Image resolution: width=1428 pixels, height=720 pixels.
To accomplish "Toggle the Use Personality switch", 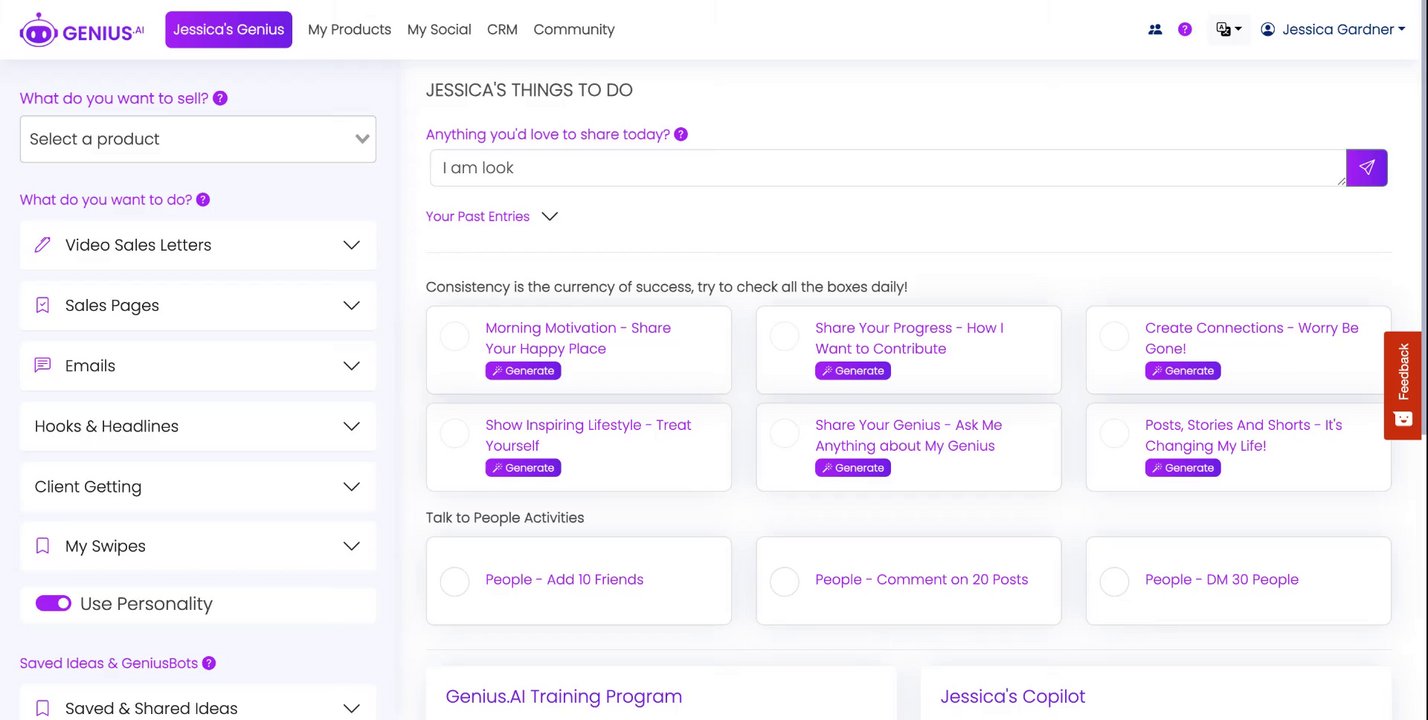I will (53, 604).
